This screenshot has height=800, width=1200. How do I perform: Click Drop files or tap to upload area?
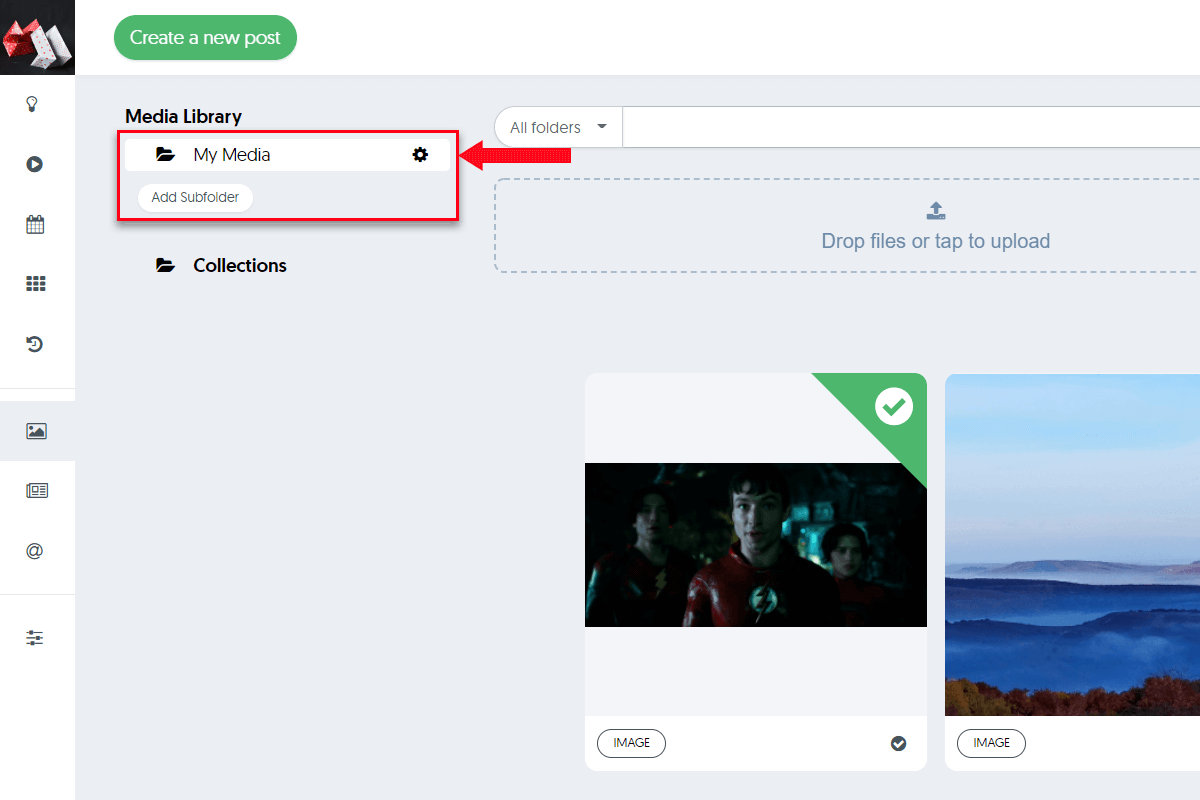pyautogui.click(x=847, y=226)
